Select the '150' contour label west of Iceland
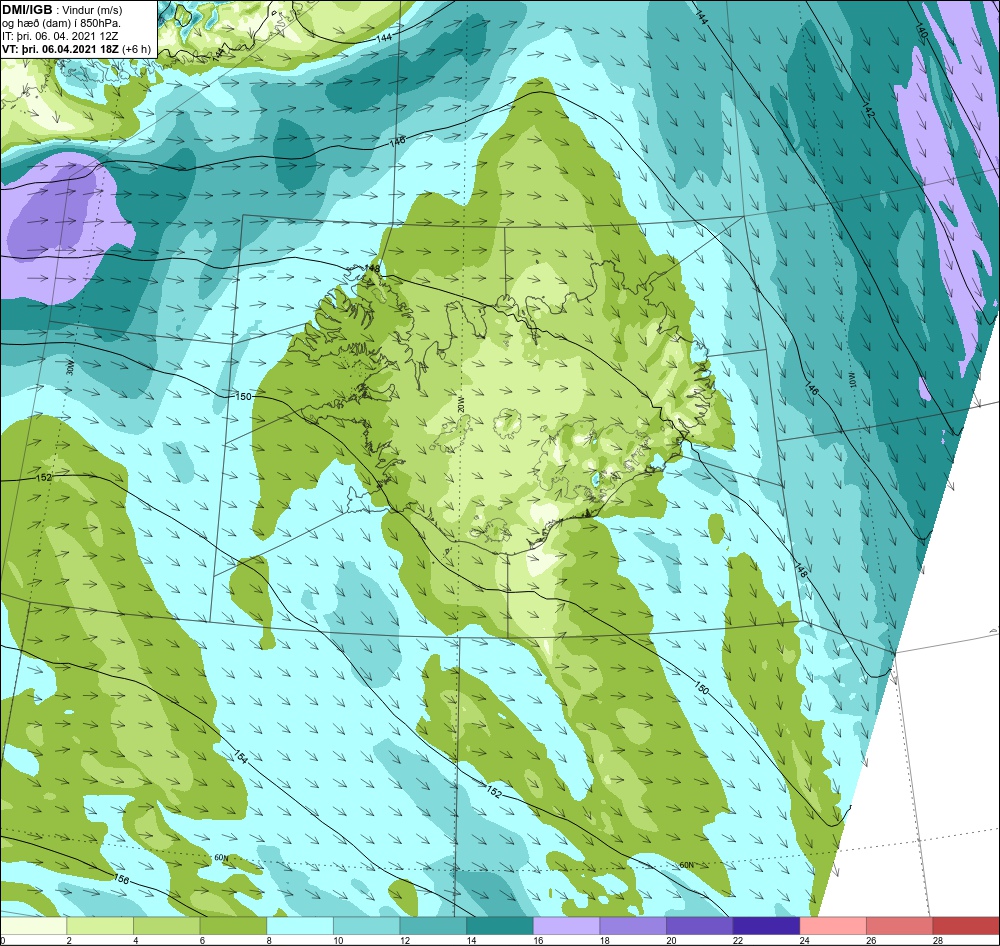The height and width of the screenshot is (946, 1000). (x=244, y=396)
